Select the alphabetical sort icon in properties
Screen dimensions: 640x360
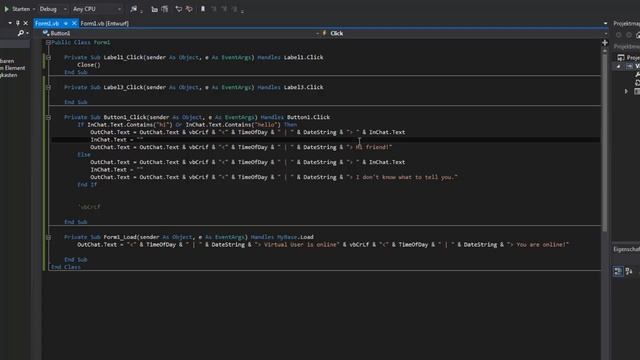pyautogui.click(x=629, y=271)
